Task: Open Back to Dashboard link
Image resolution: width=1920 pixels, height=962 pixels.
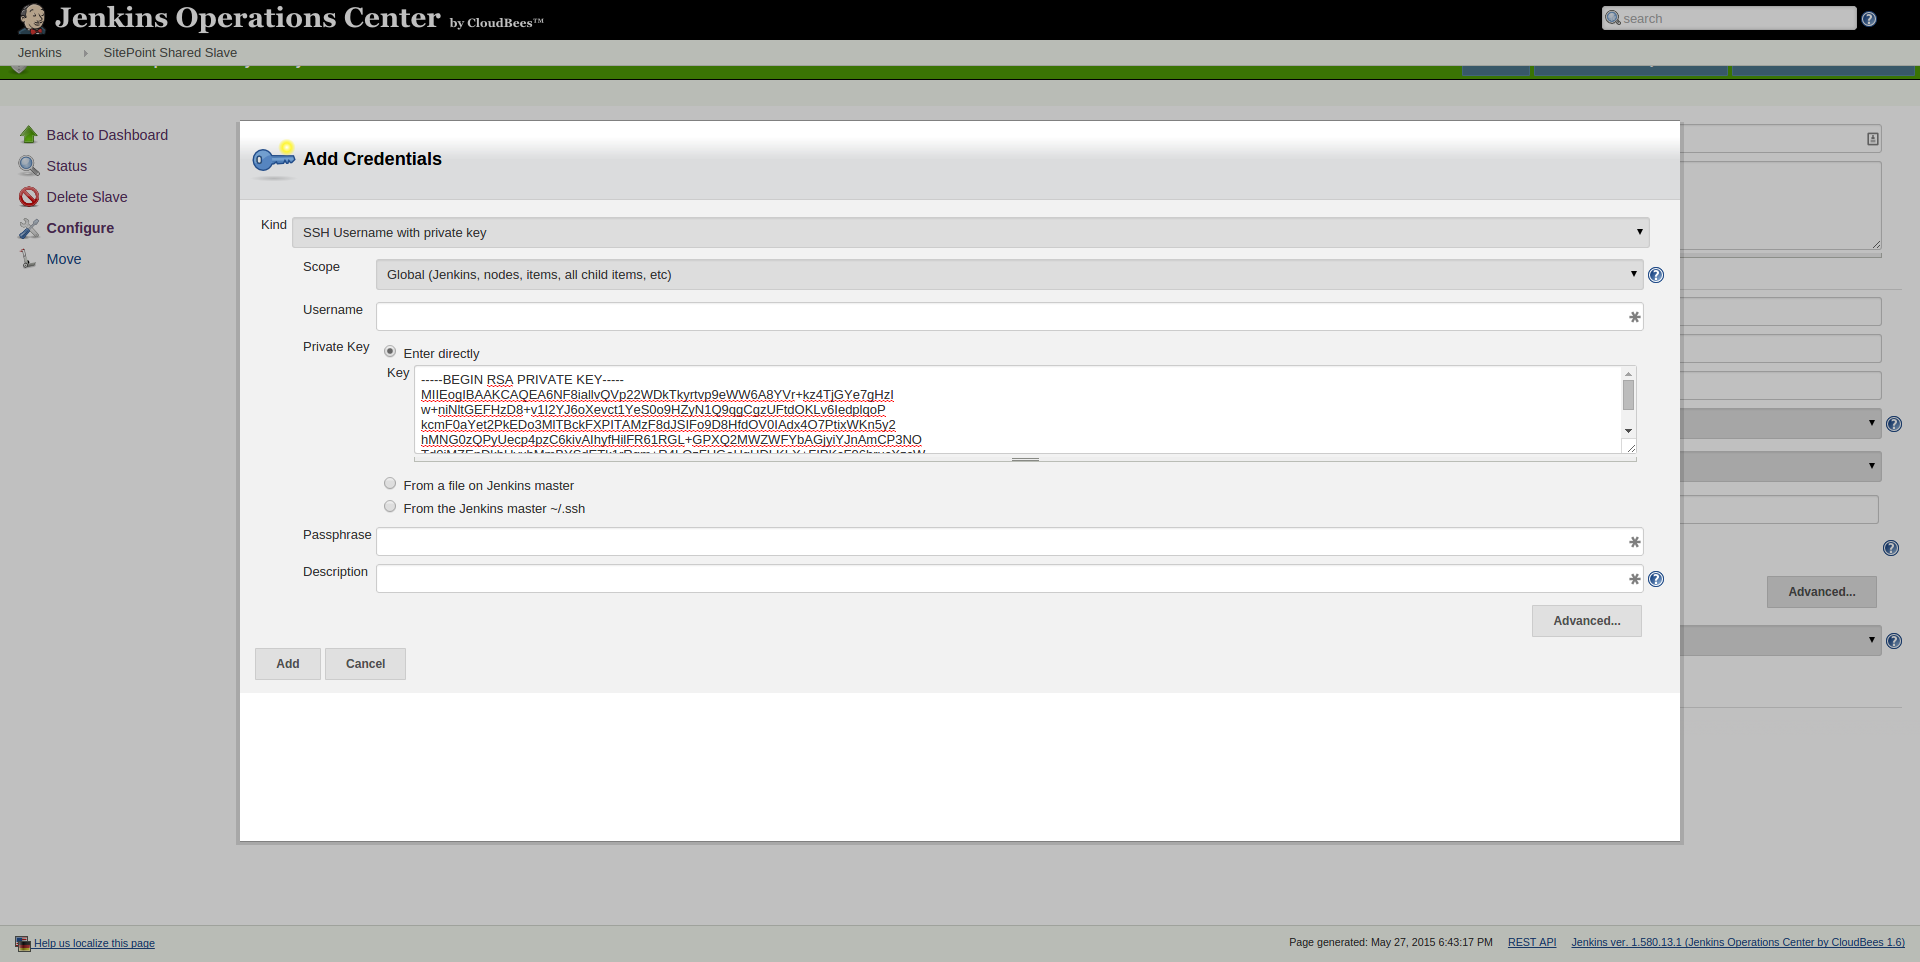Action: (107, 135)
